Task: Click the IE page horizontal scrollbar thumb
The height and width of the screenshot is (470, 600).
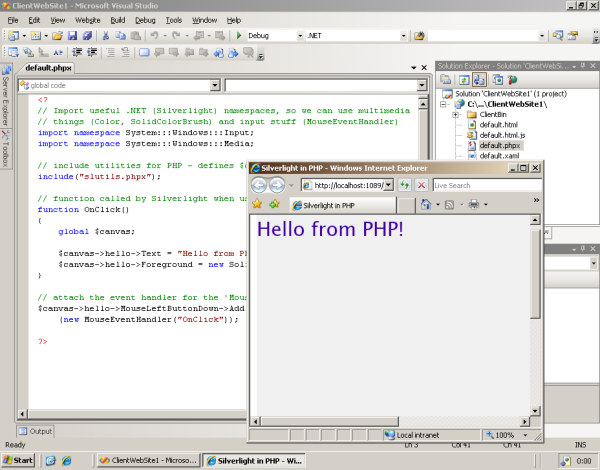Action: coord(330,421)
